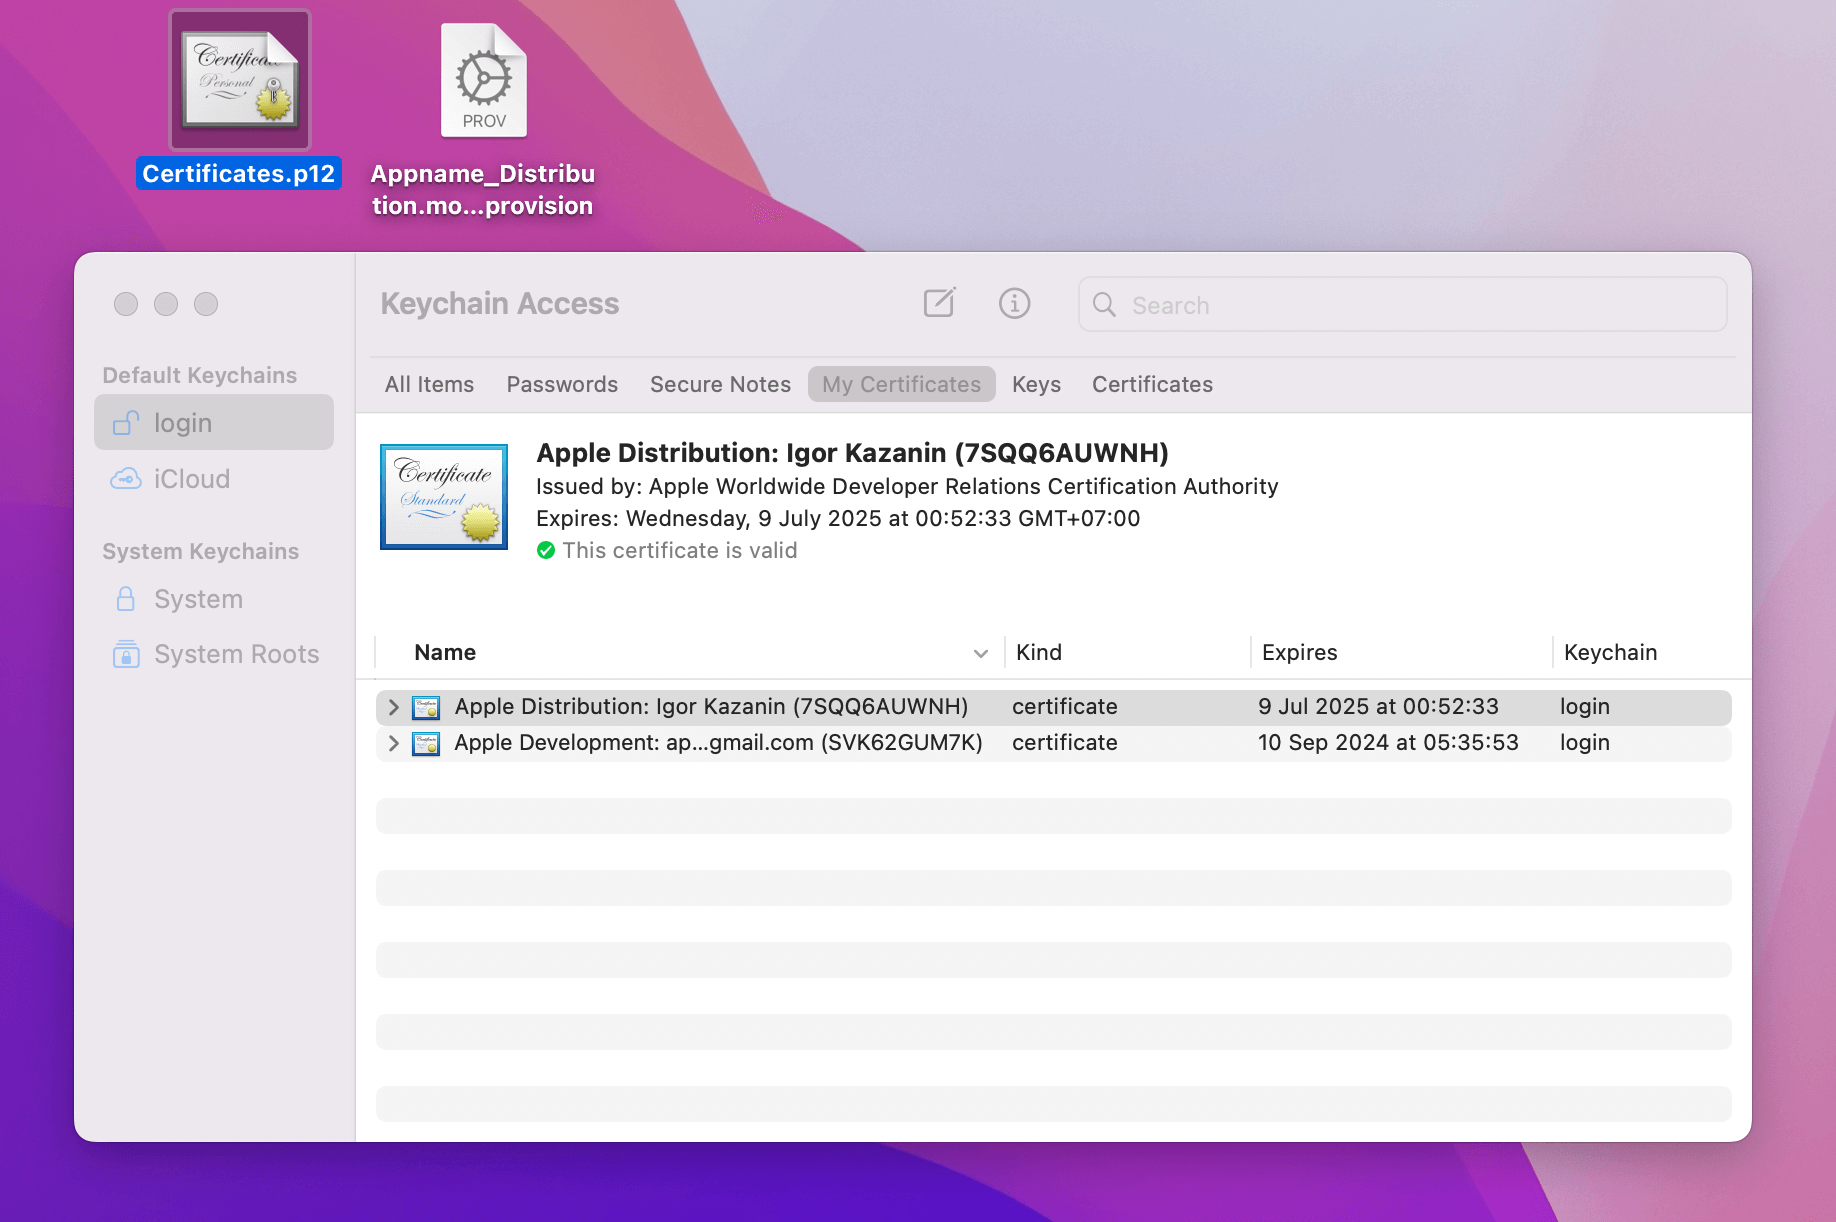Click the 'Appname_Distribution.mo...provision' desktop file label

483,190
